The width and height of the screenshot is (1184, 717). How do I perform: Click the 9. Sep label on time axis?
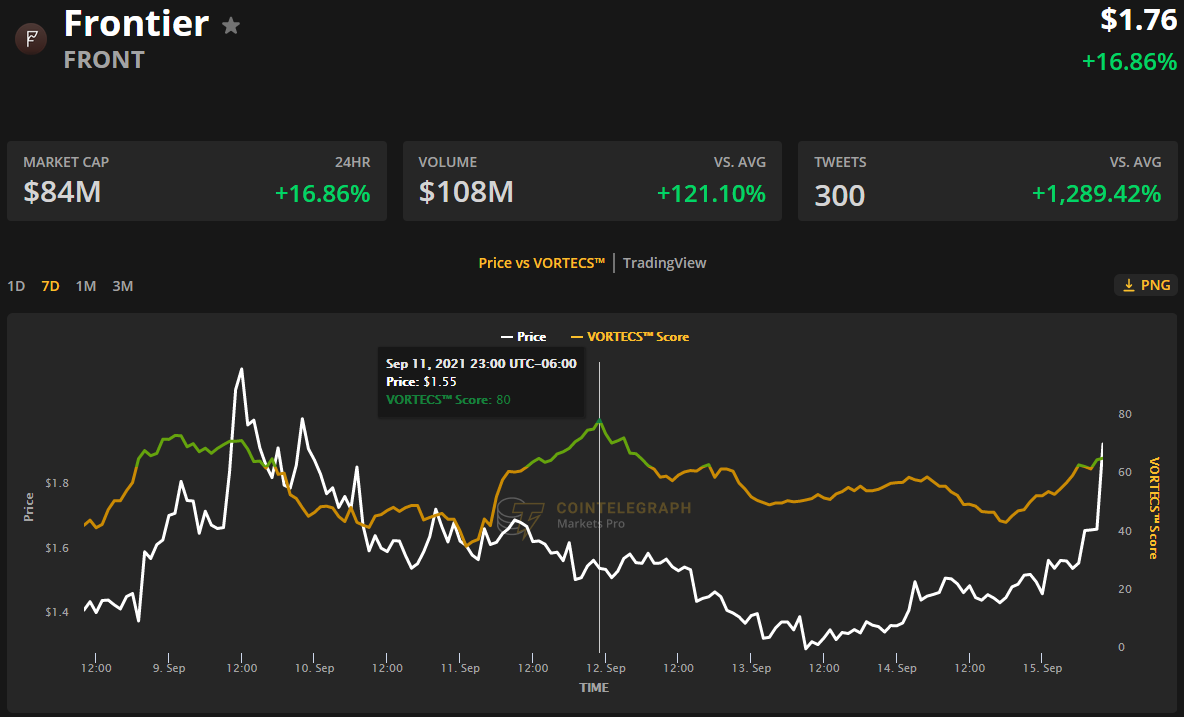169,668
